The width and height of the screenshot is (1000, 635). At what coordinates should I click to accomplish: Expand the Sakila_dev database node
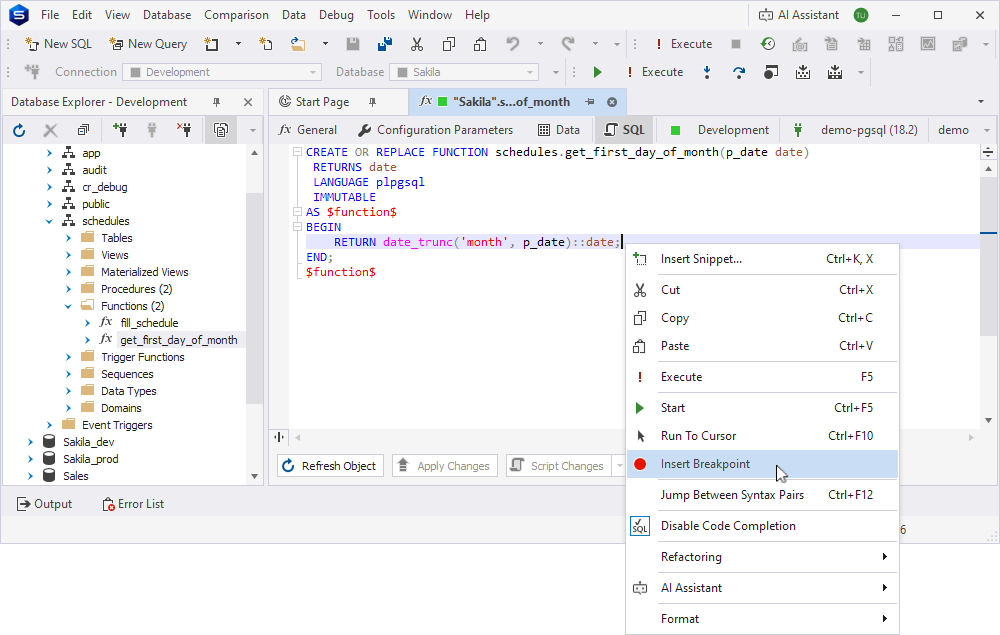tap(31, 442)
